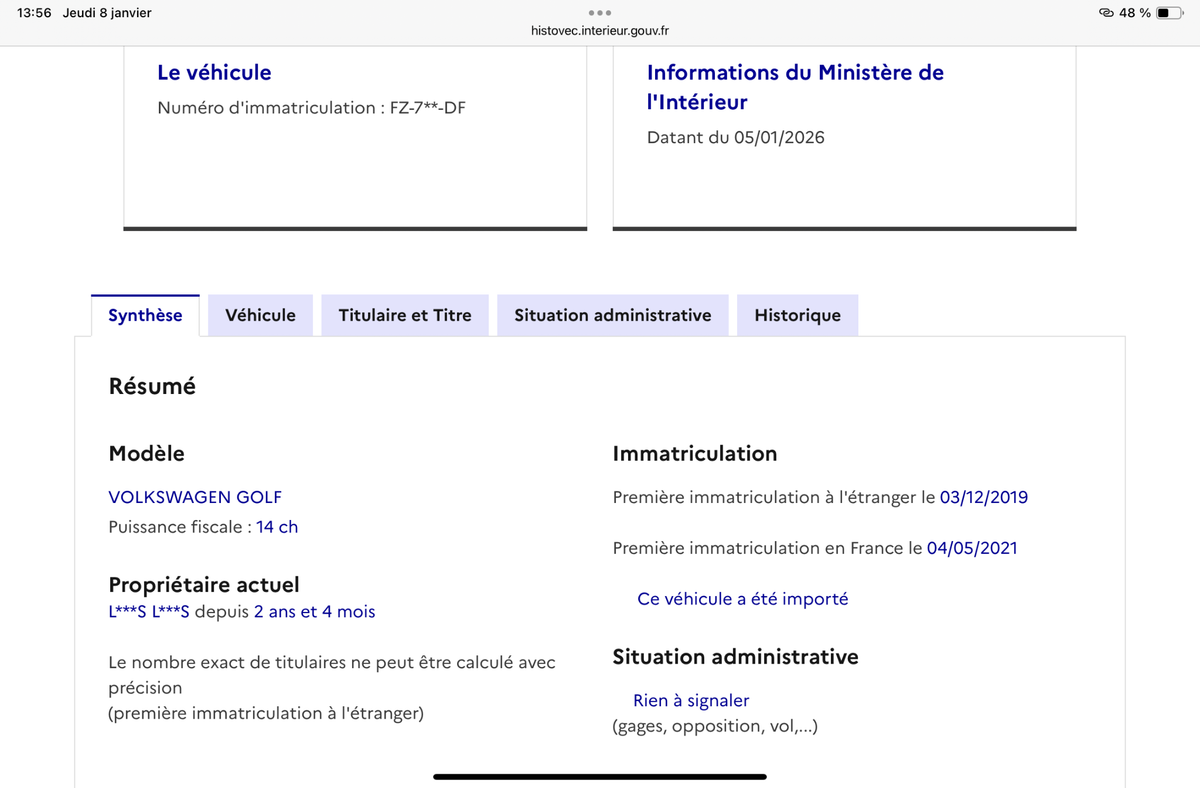Click French registration date 04/05/2021
This screenshot has width=1200, height=788.
pos(972,548)
